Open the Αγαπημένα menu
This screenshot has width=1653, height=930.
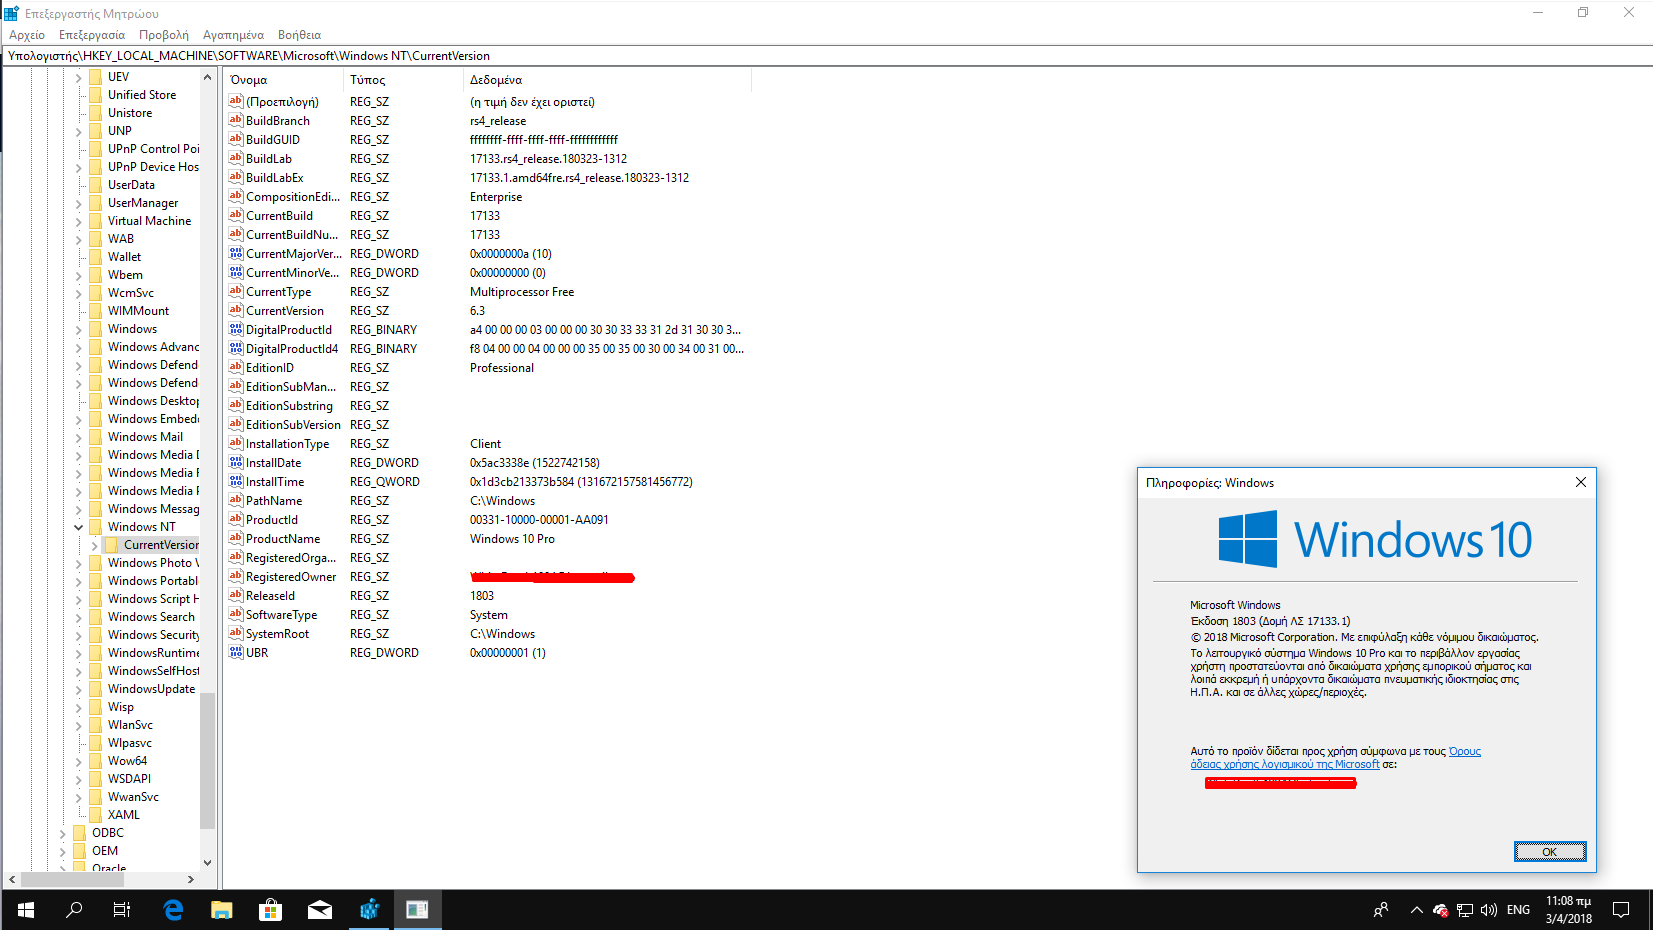[233, 35]
